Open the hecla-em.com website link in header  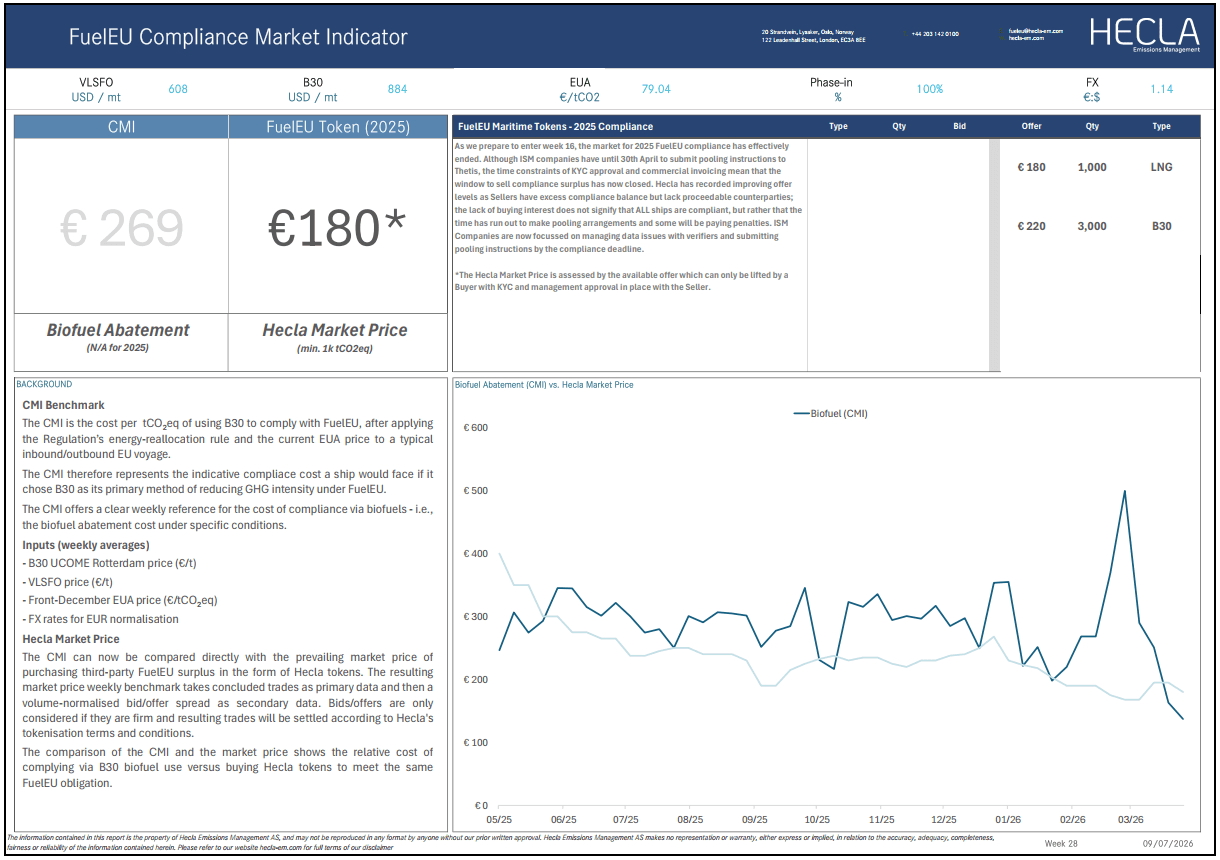tap(1026, 38)
